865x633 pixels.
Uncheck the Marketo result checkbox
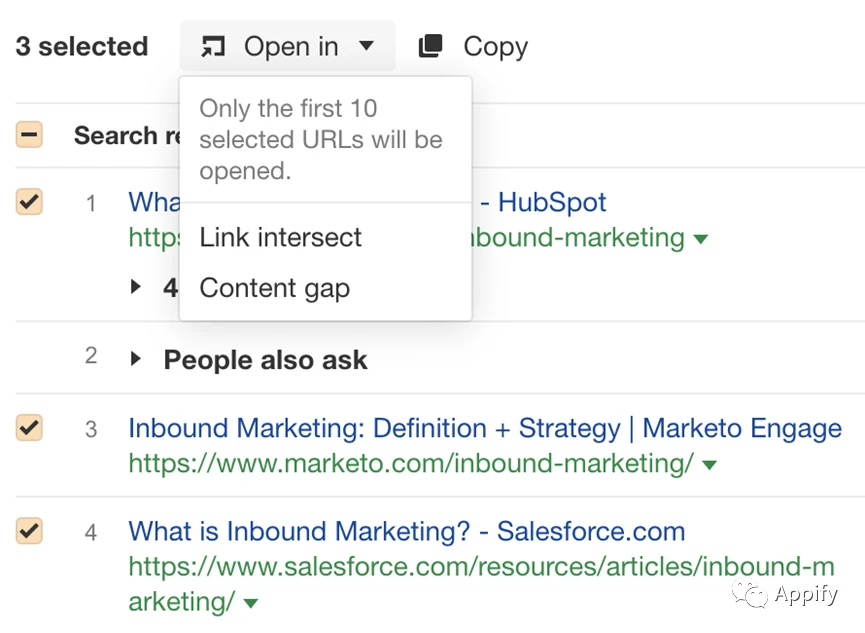pos(29,429)
